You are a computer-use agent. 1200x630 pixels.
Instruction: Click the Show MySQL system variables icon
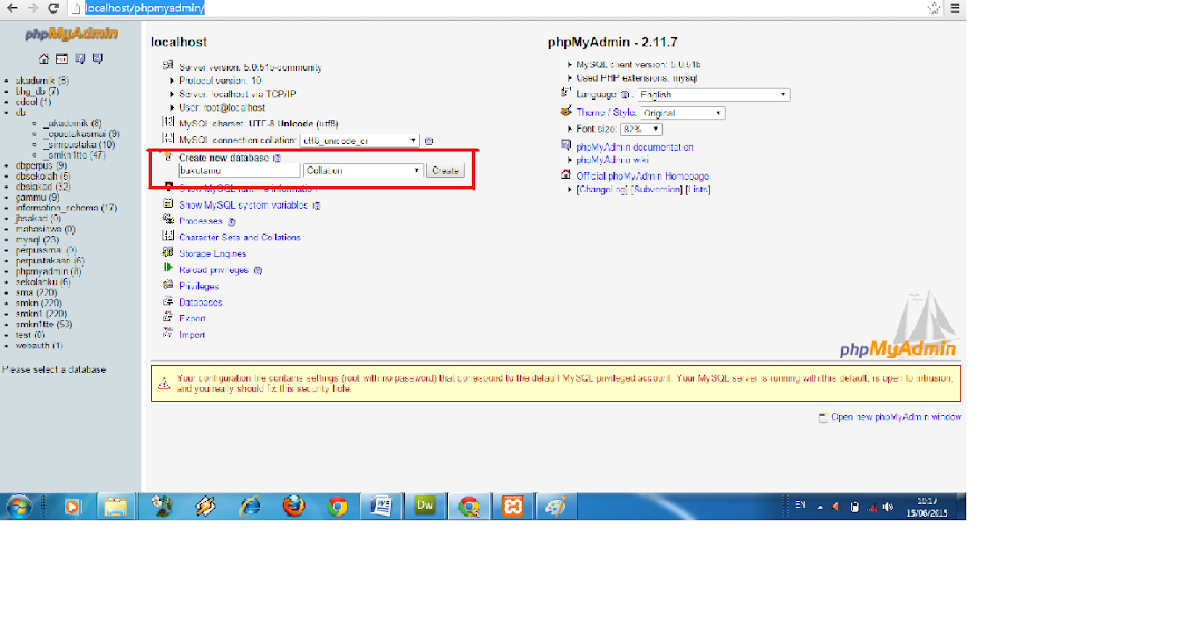[x=168, y=205]
